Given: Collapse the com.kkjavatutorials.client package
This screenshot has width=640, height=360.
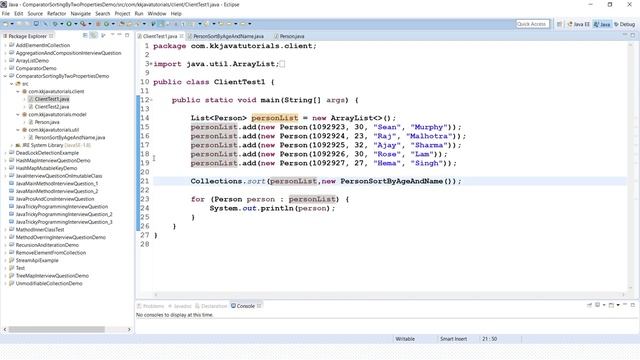Looking at the screenshot, I should coord(18,91).
